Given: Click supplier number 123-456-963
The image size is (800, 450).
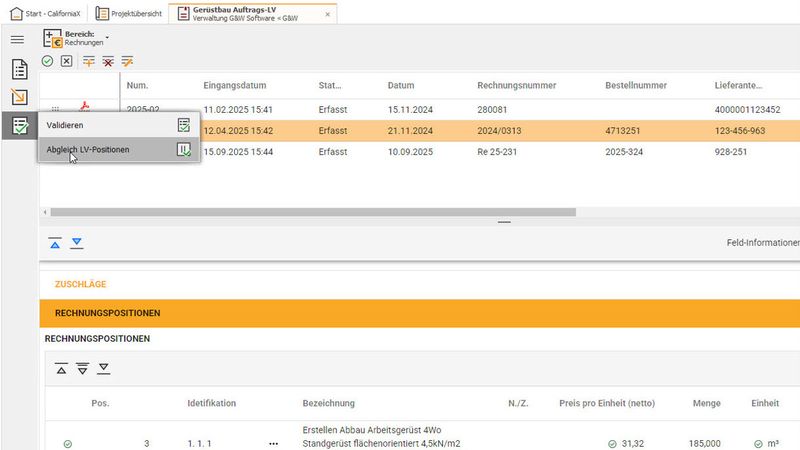Looking at the screenshot, I should click(x=740, y=131).
